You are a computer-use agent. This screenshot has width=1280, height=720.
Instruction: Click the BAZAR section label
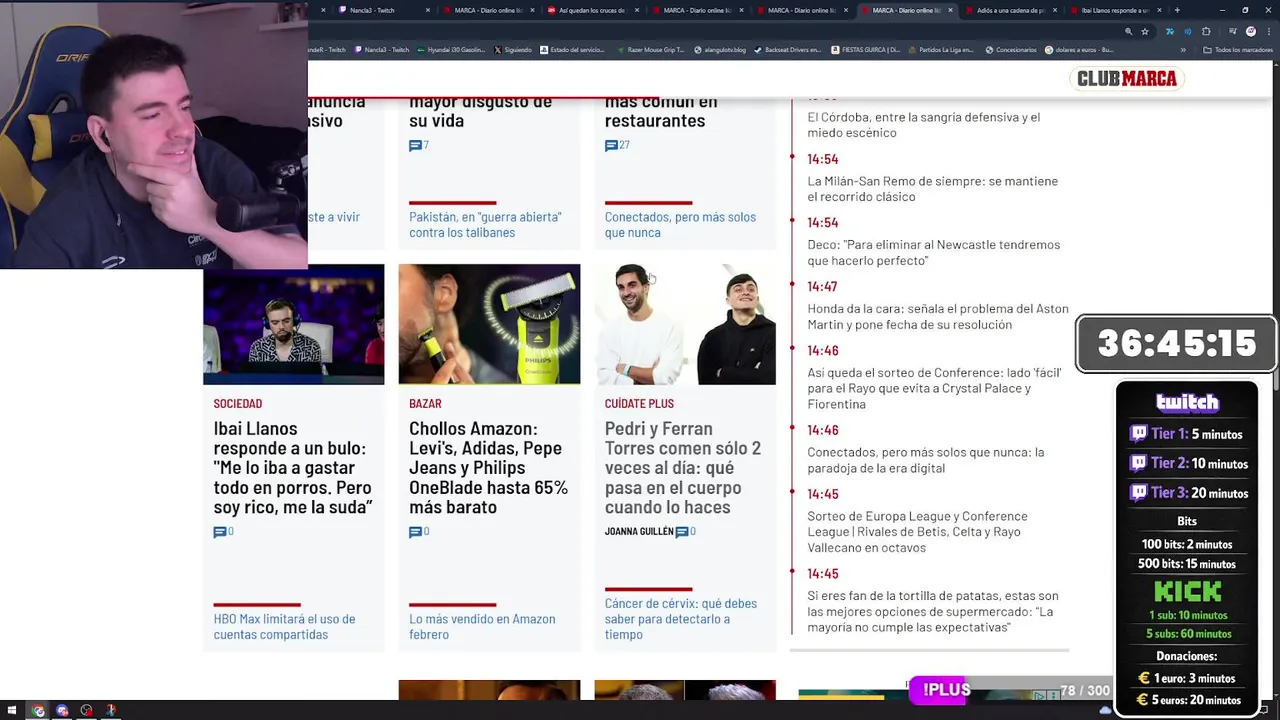pos(425,403)
